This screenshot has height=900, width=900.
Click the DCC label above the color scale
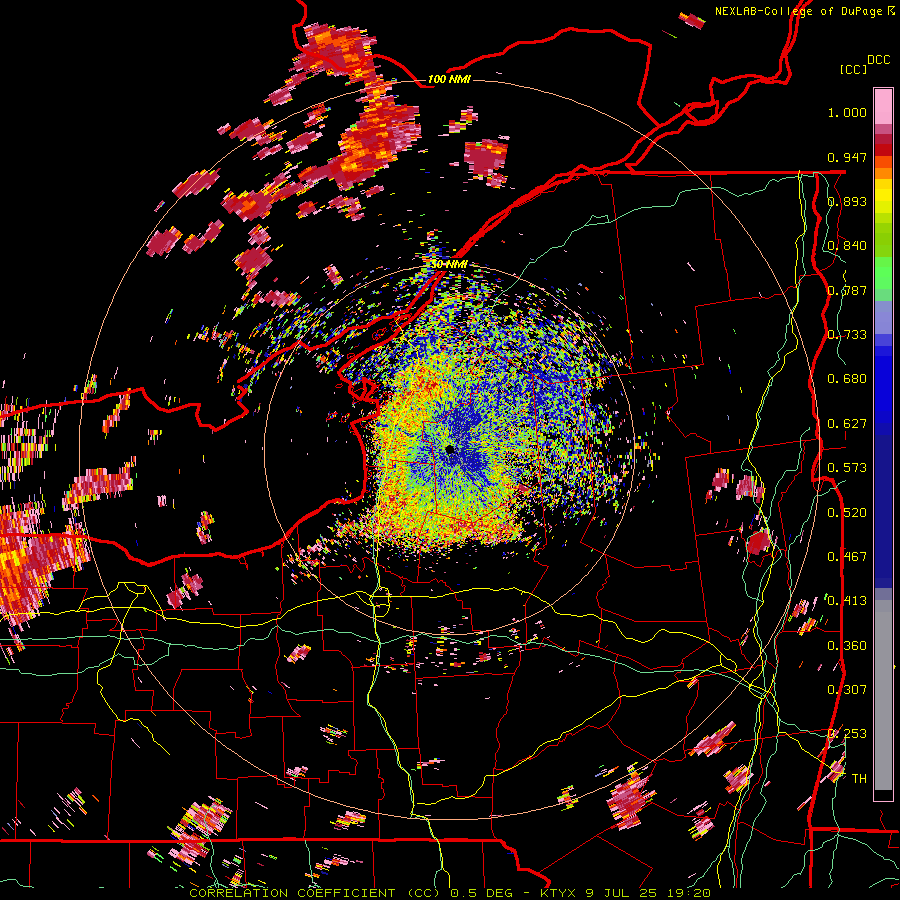point(878,59)
